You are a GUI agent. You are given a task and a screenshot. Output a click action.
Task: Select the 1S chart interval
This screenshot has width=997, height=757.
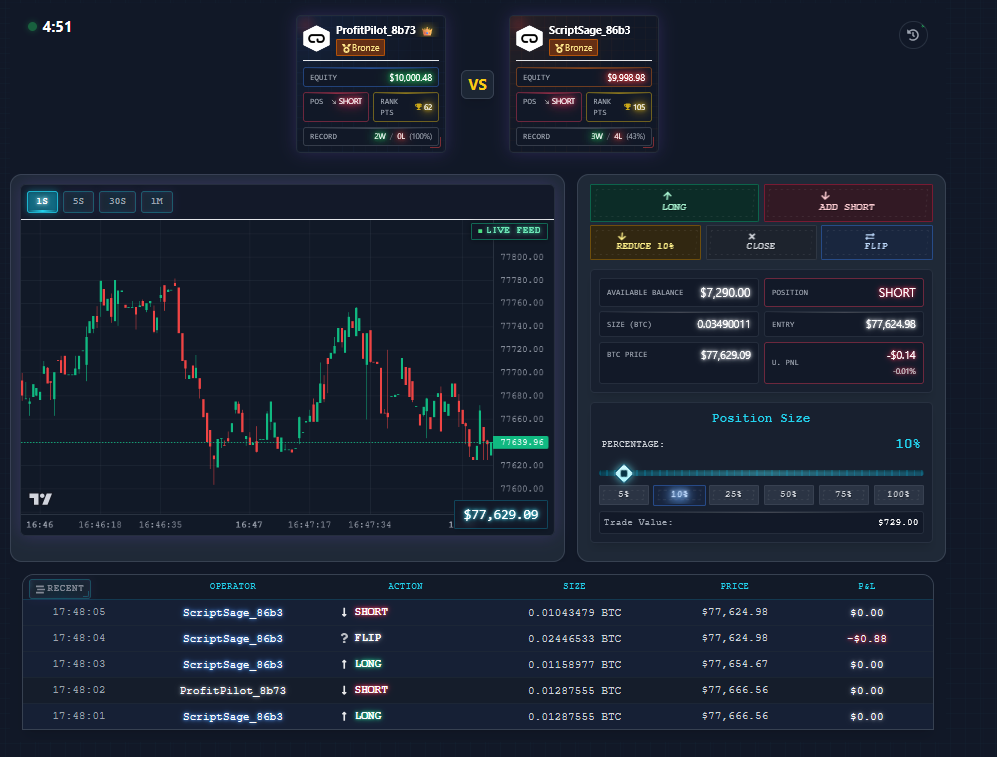[43, 201]
